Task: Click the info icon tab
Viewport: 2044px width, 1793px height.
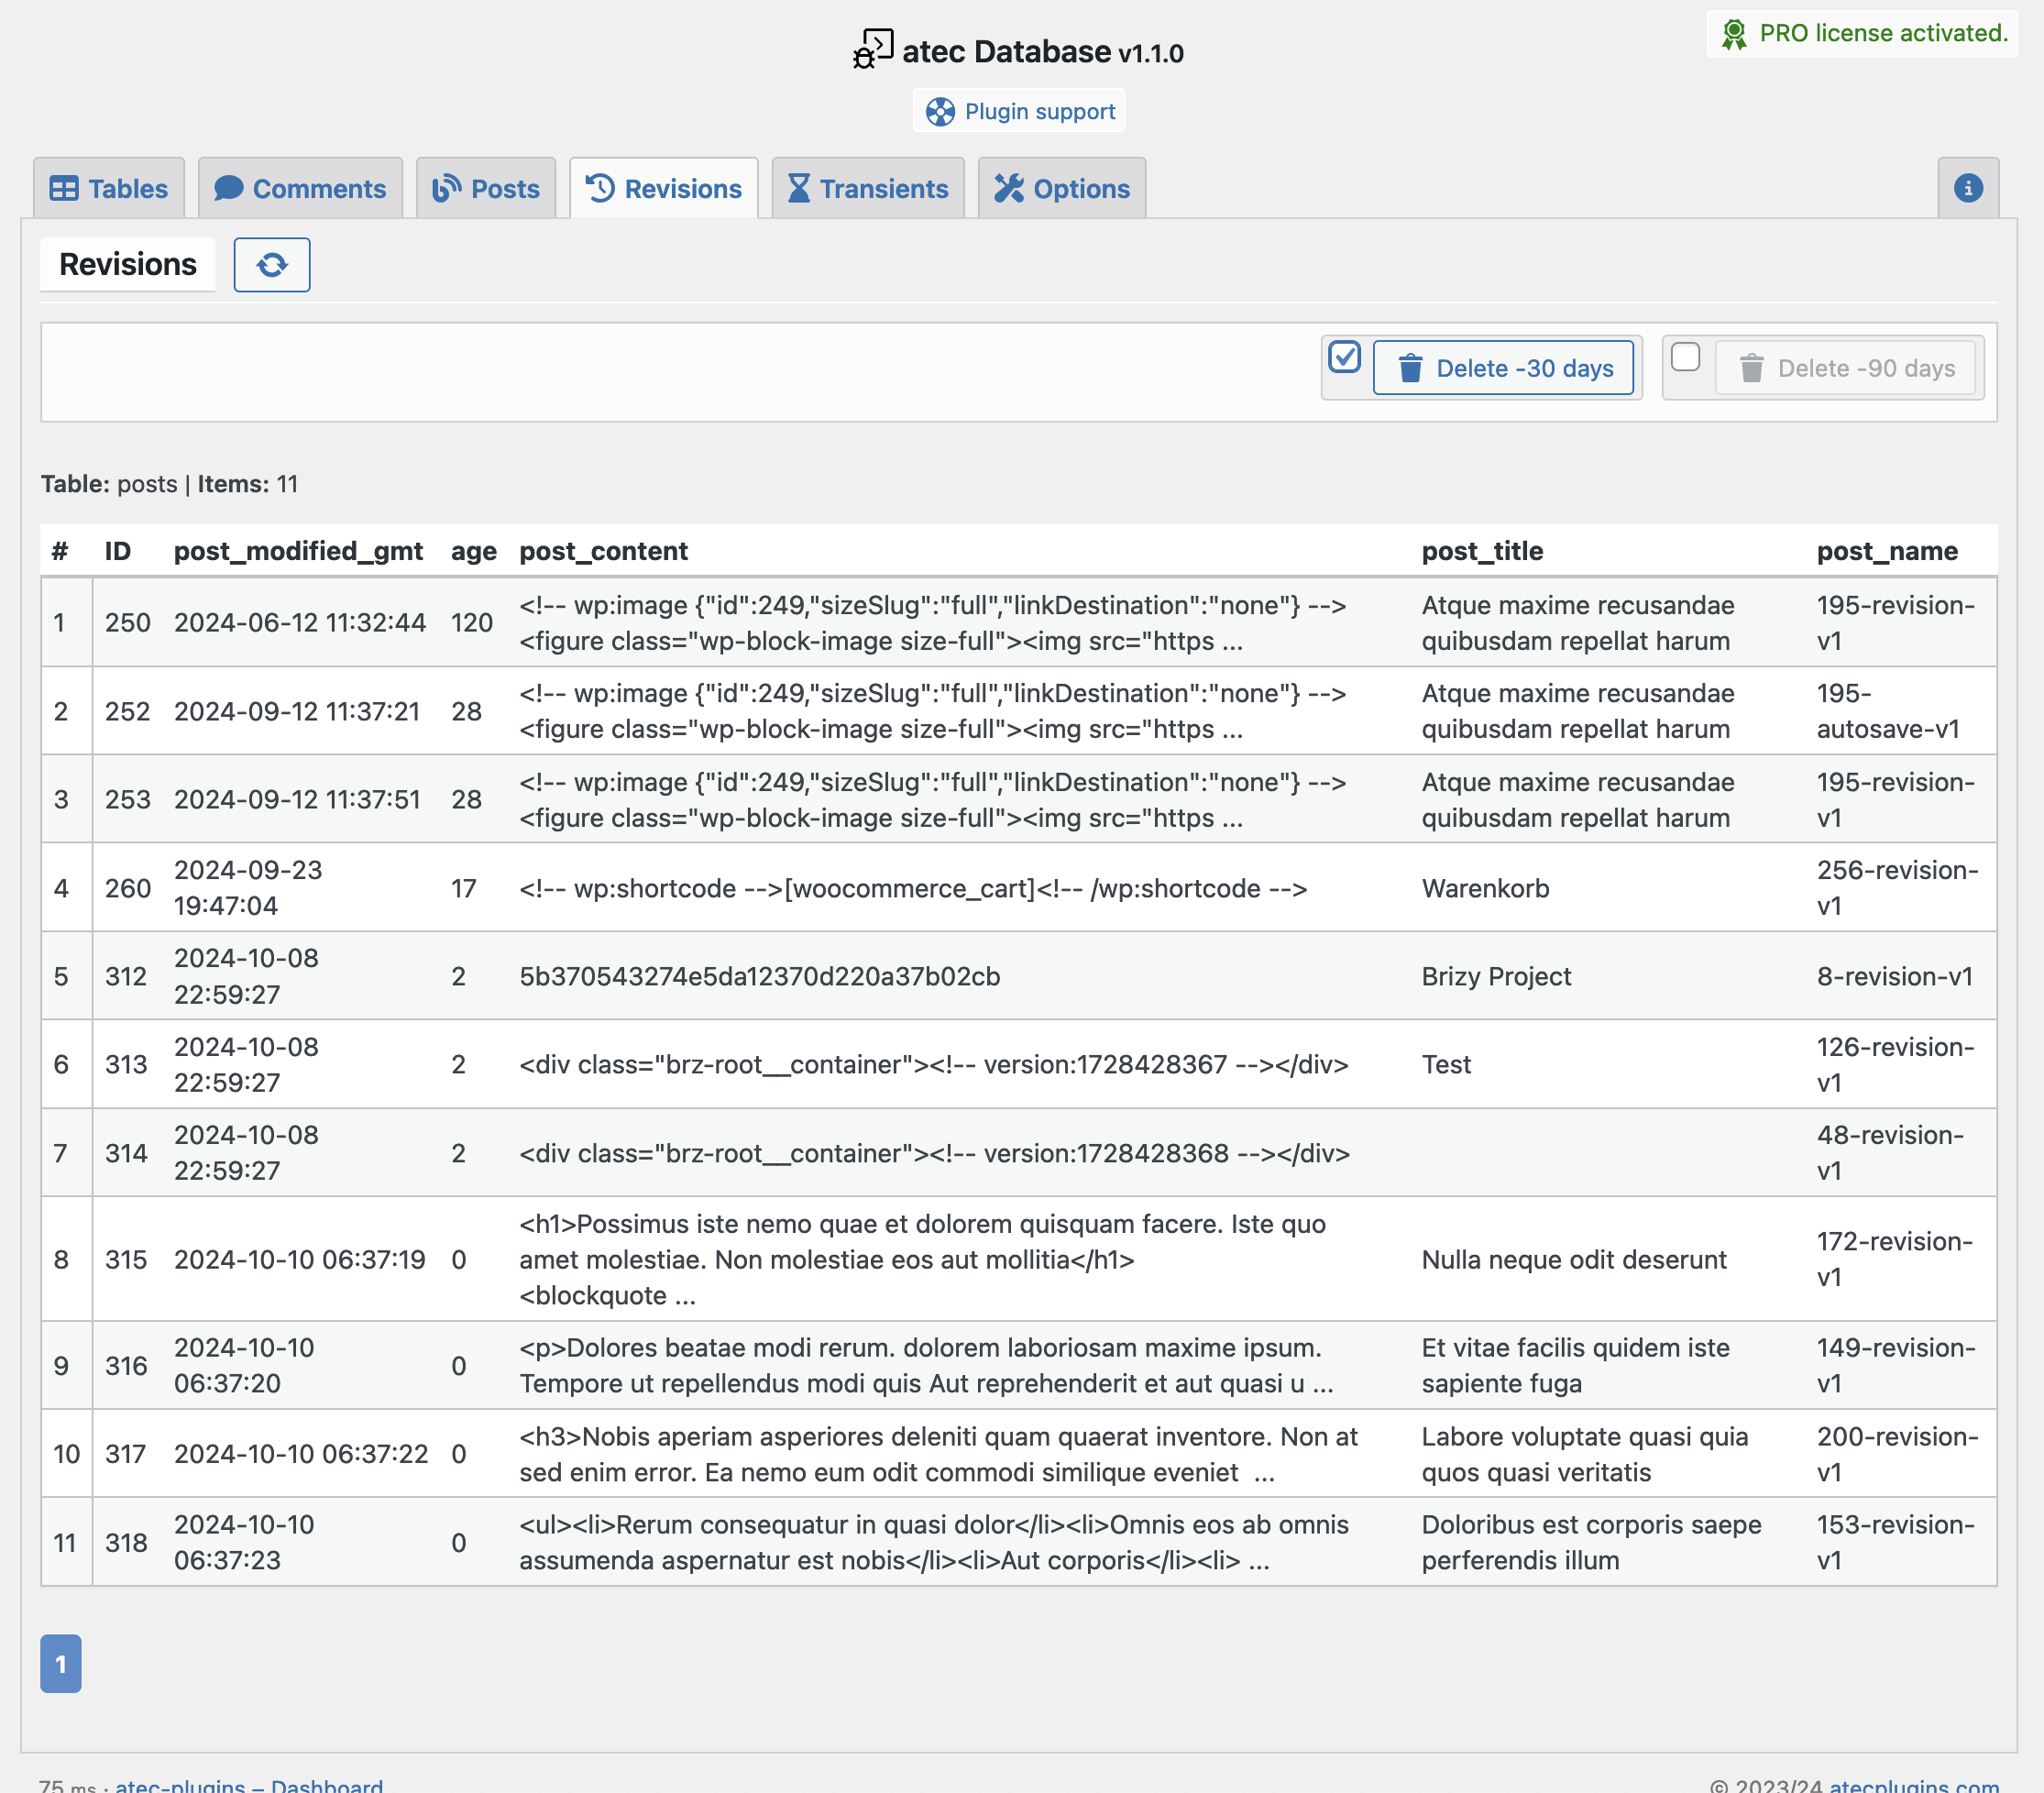Action: [1968, 188]
